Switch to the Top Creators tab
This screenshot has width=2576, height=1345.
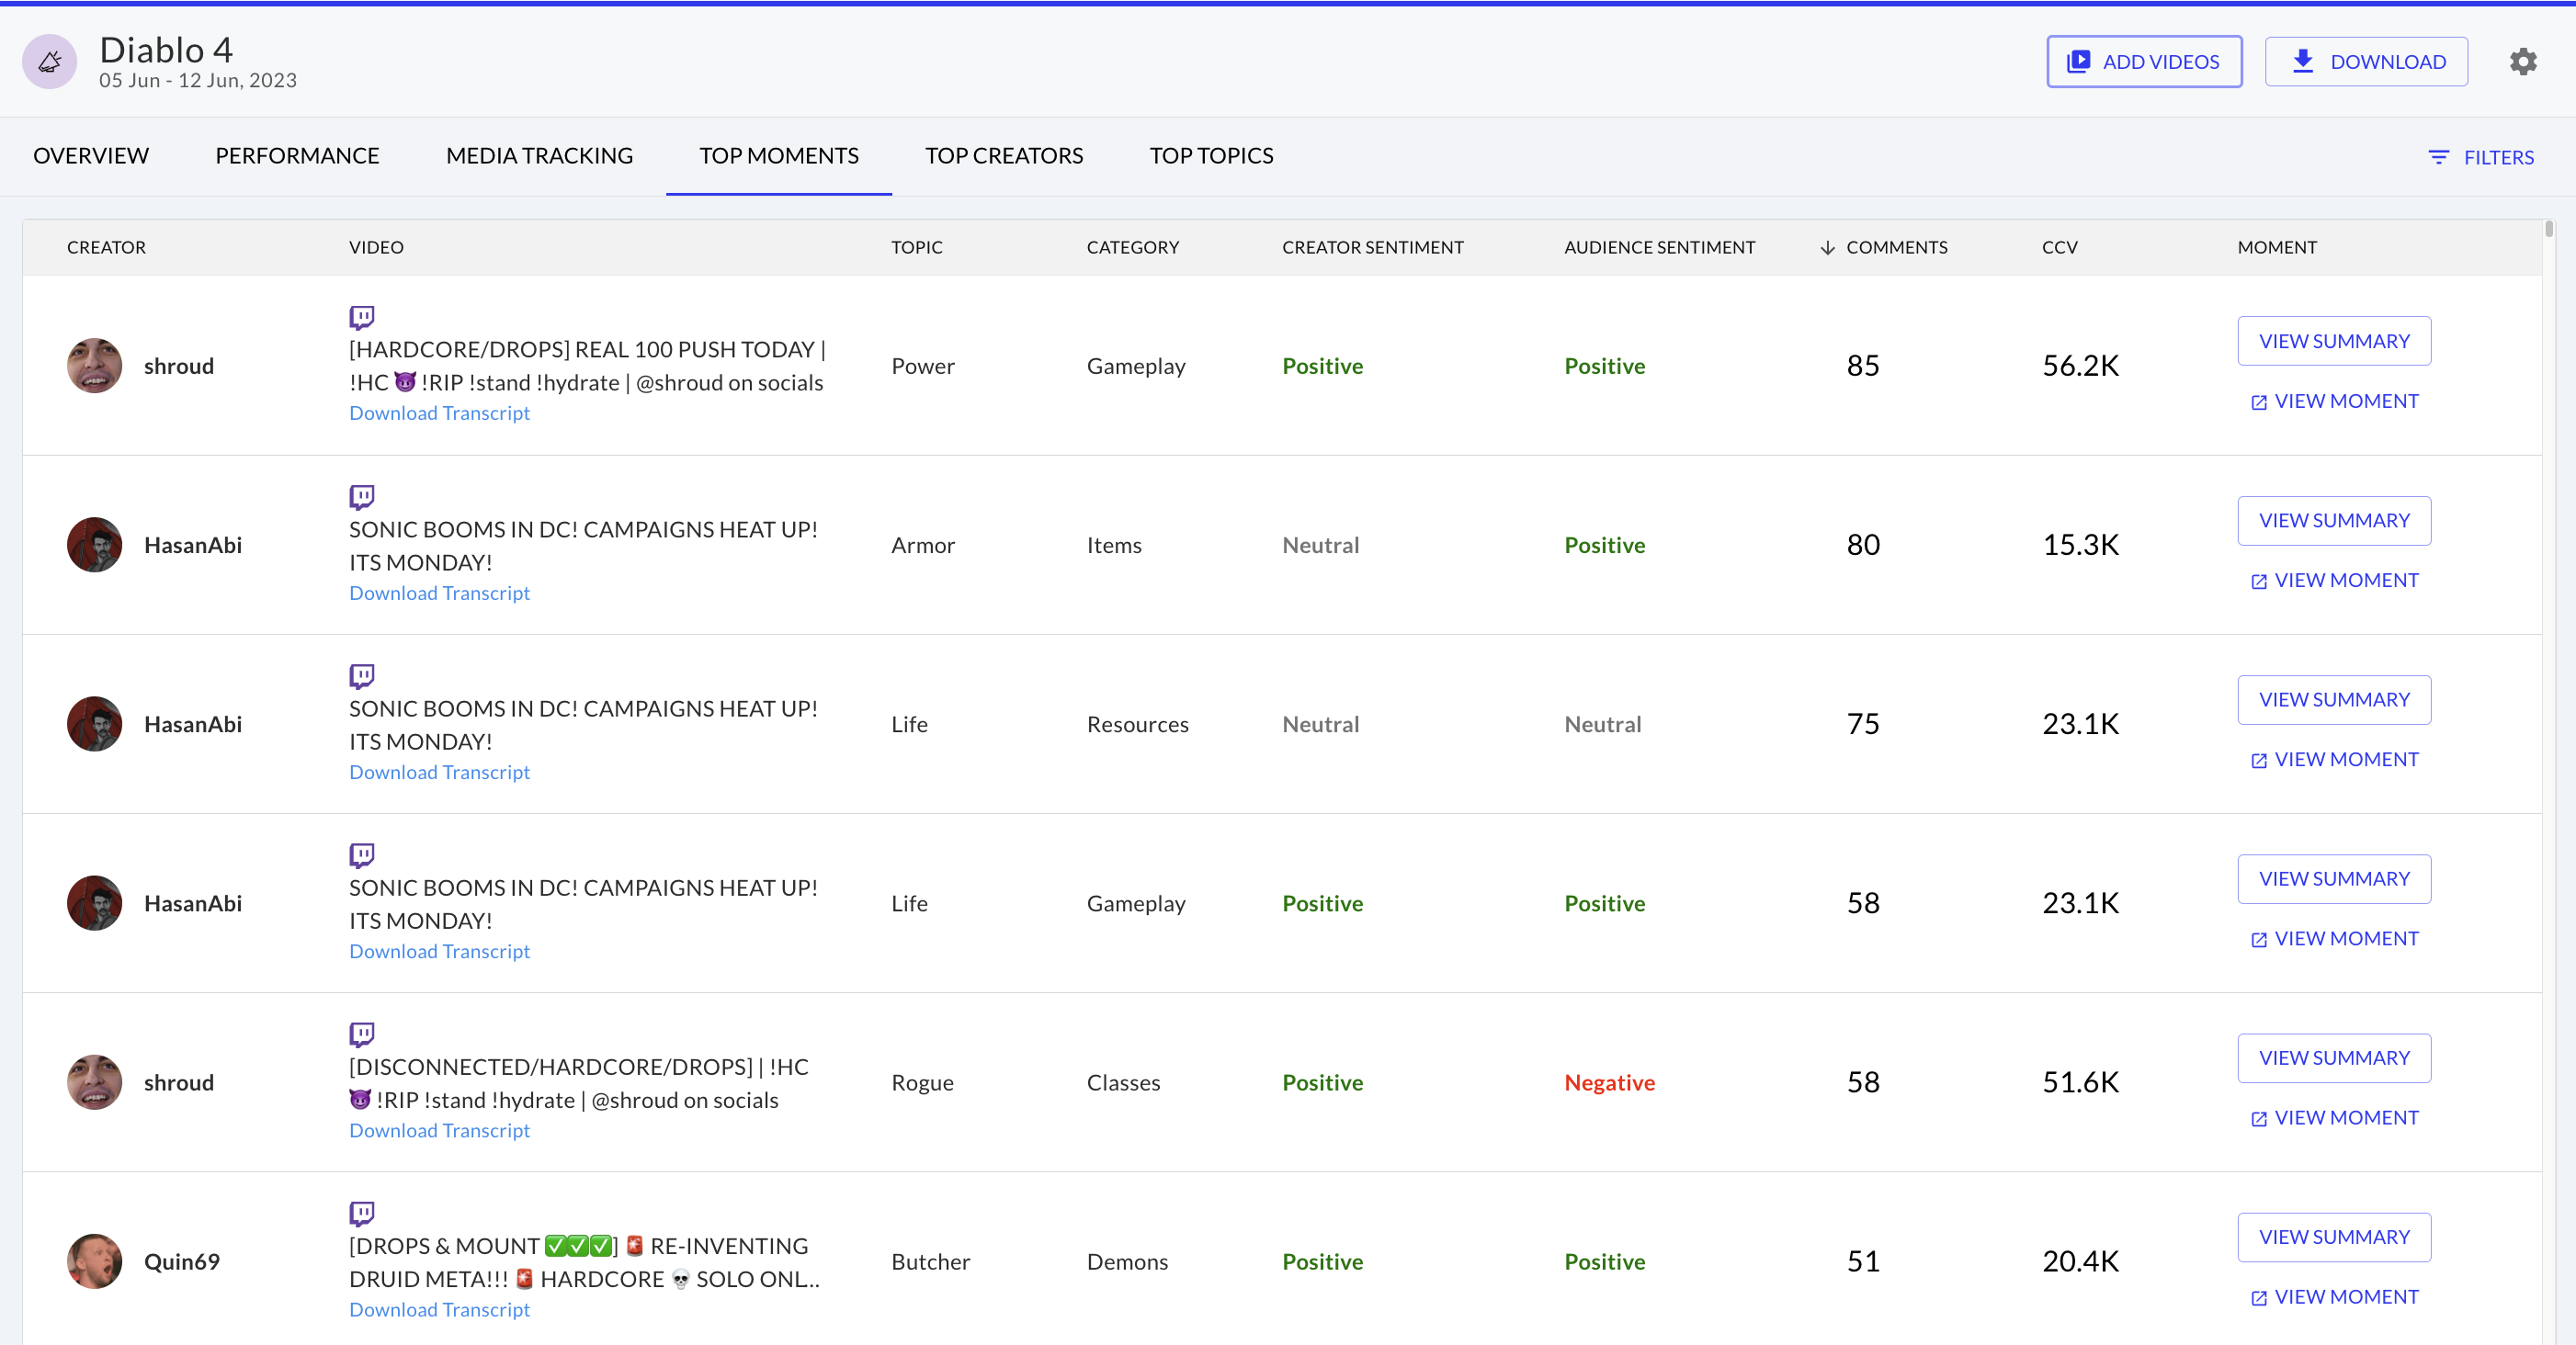click(x=1003, y=156)
